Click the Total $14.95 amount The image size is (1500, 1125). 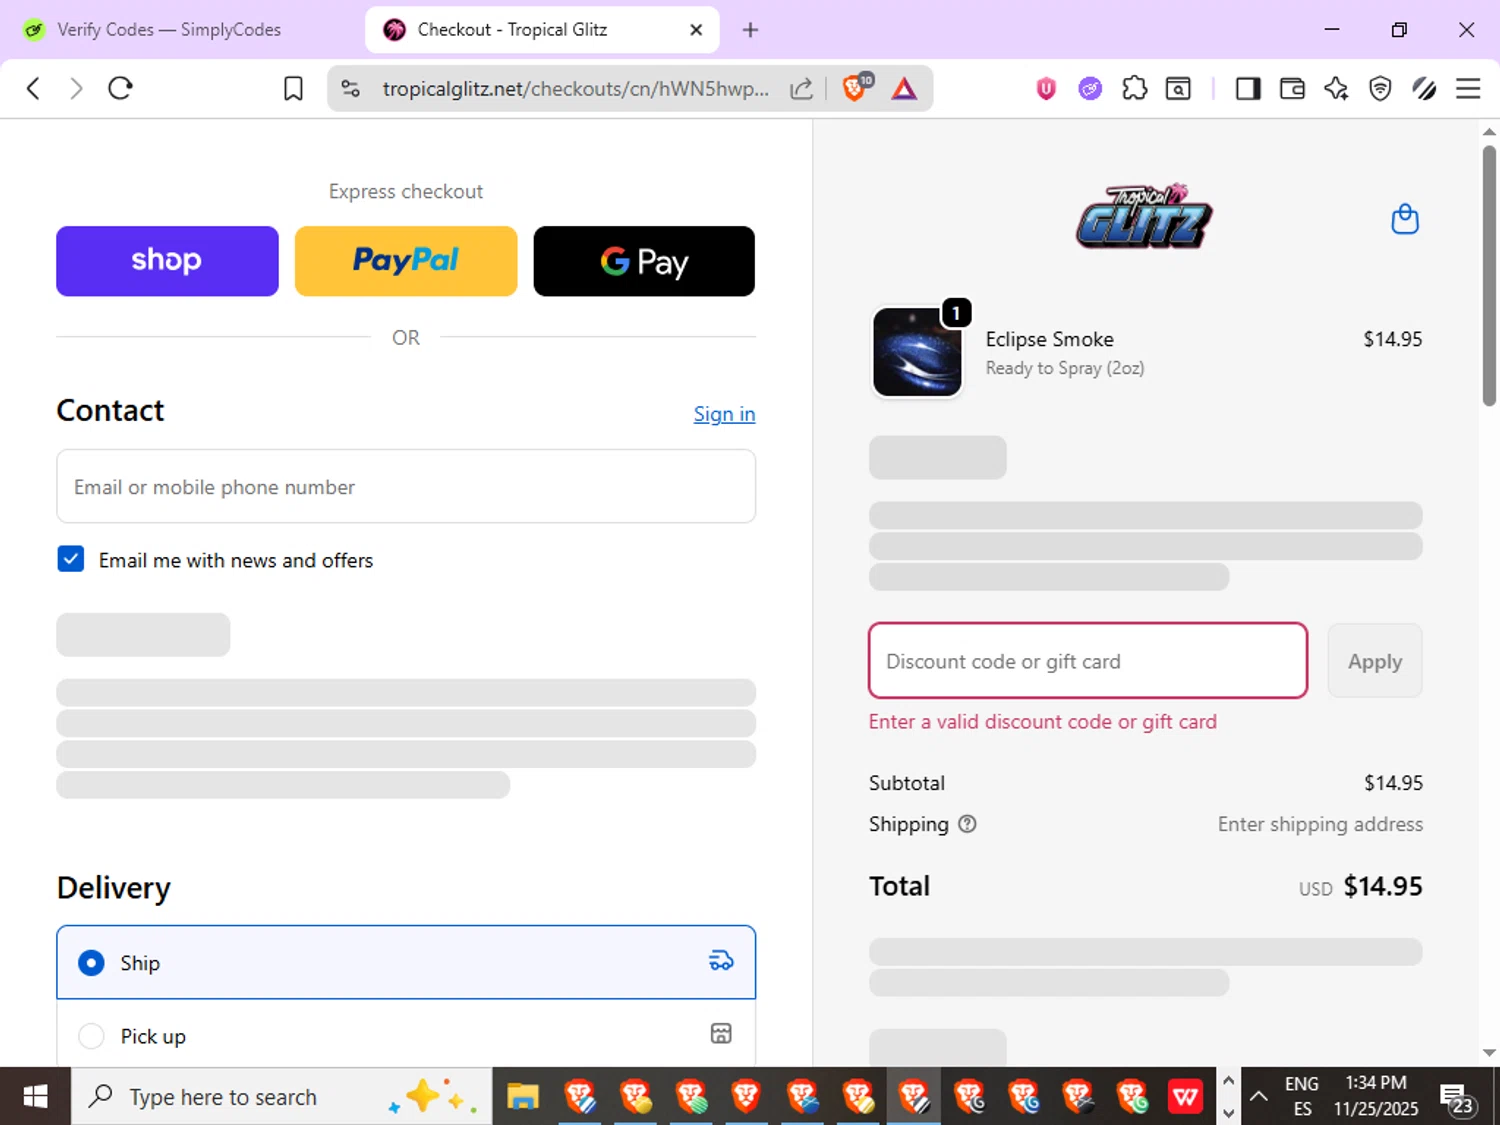[1383, 886]
